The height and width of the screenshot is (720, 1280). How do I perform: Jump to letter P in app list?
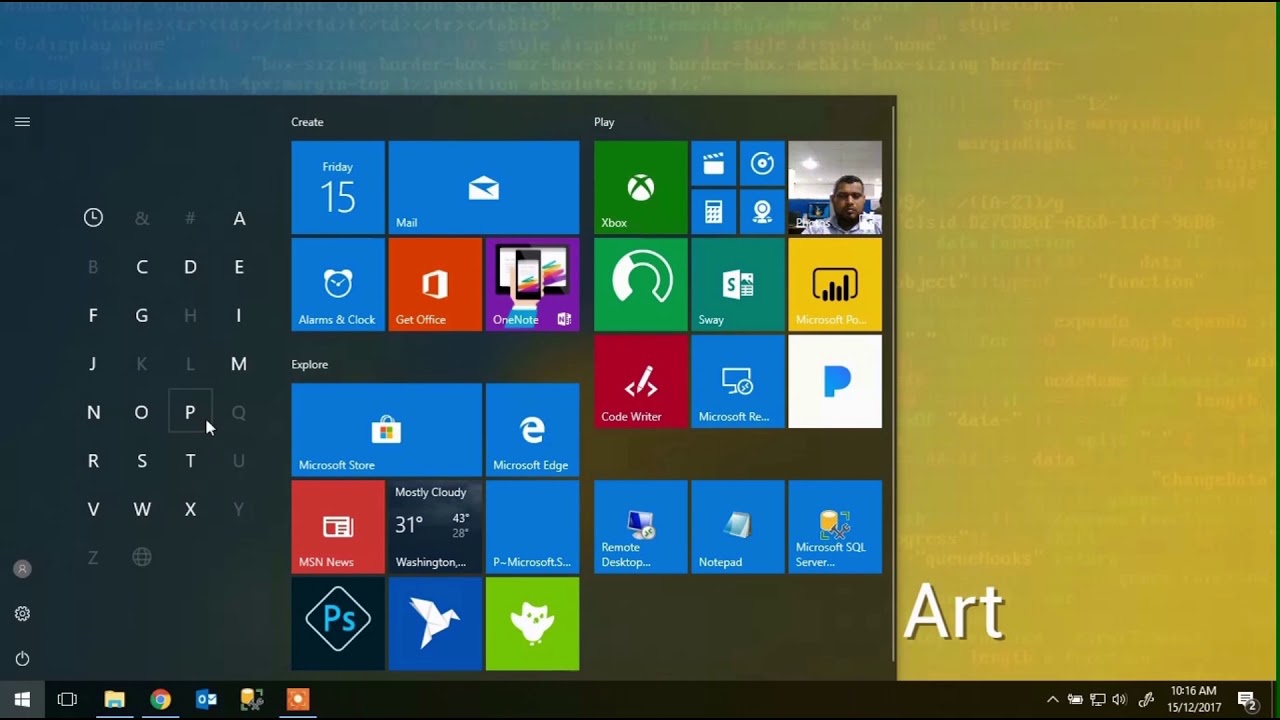point(190,412)
